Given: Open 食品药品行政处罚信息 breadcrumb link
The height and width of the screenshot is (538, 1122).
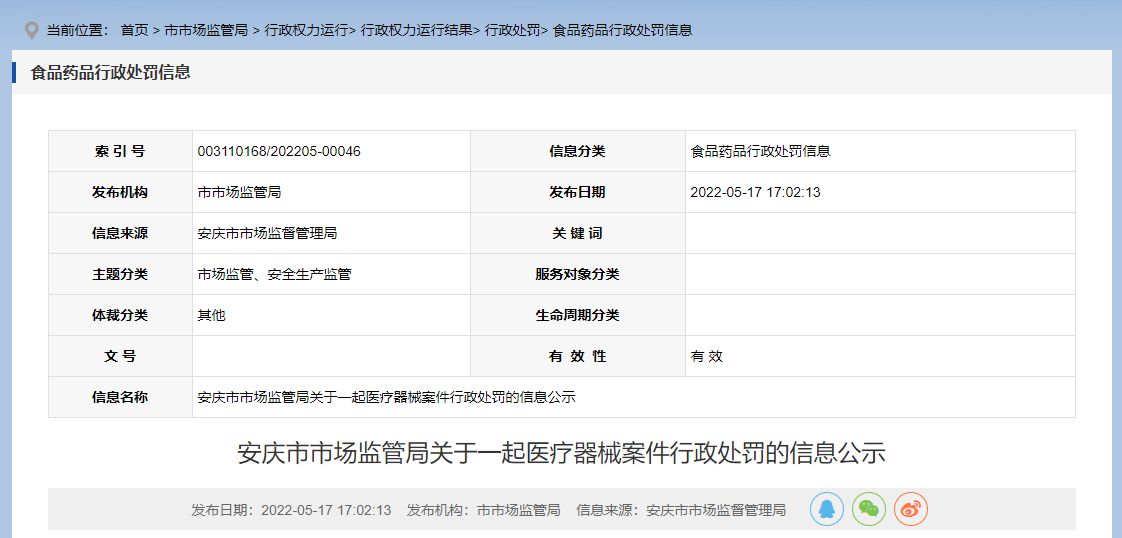Looking at the screenshot, I should click(x=623, y=31).
